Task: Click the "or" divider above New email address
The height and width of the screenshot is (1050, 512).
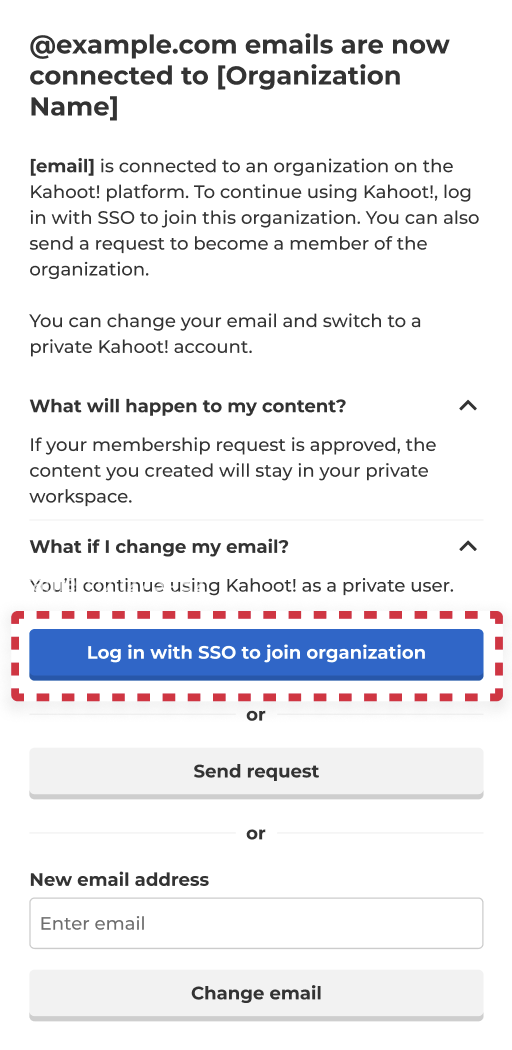Action: (x=256, y=833)
